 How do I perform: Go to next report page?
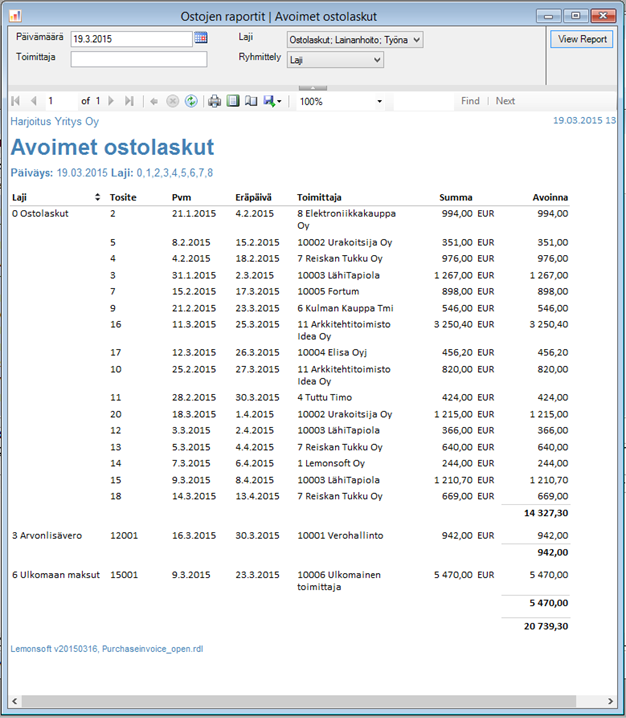tap(111, 101)
